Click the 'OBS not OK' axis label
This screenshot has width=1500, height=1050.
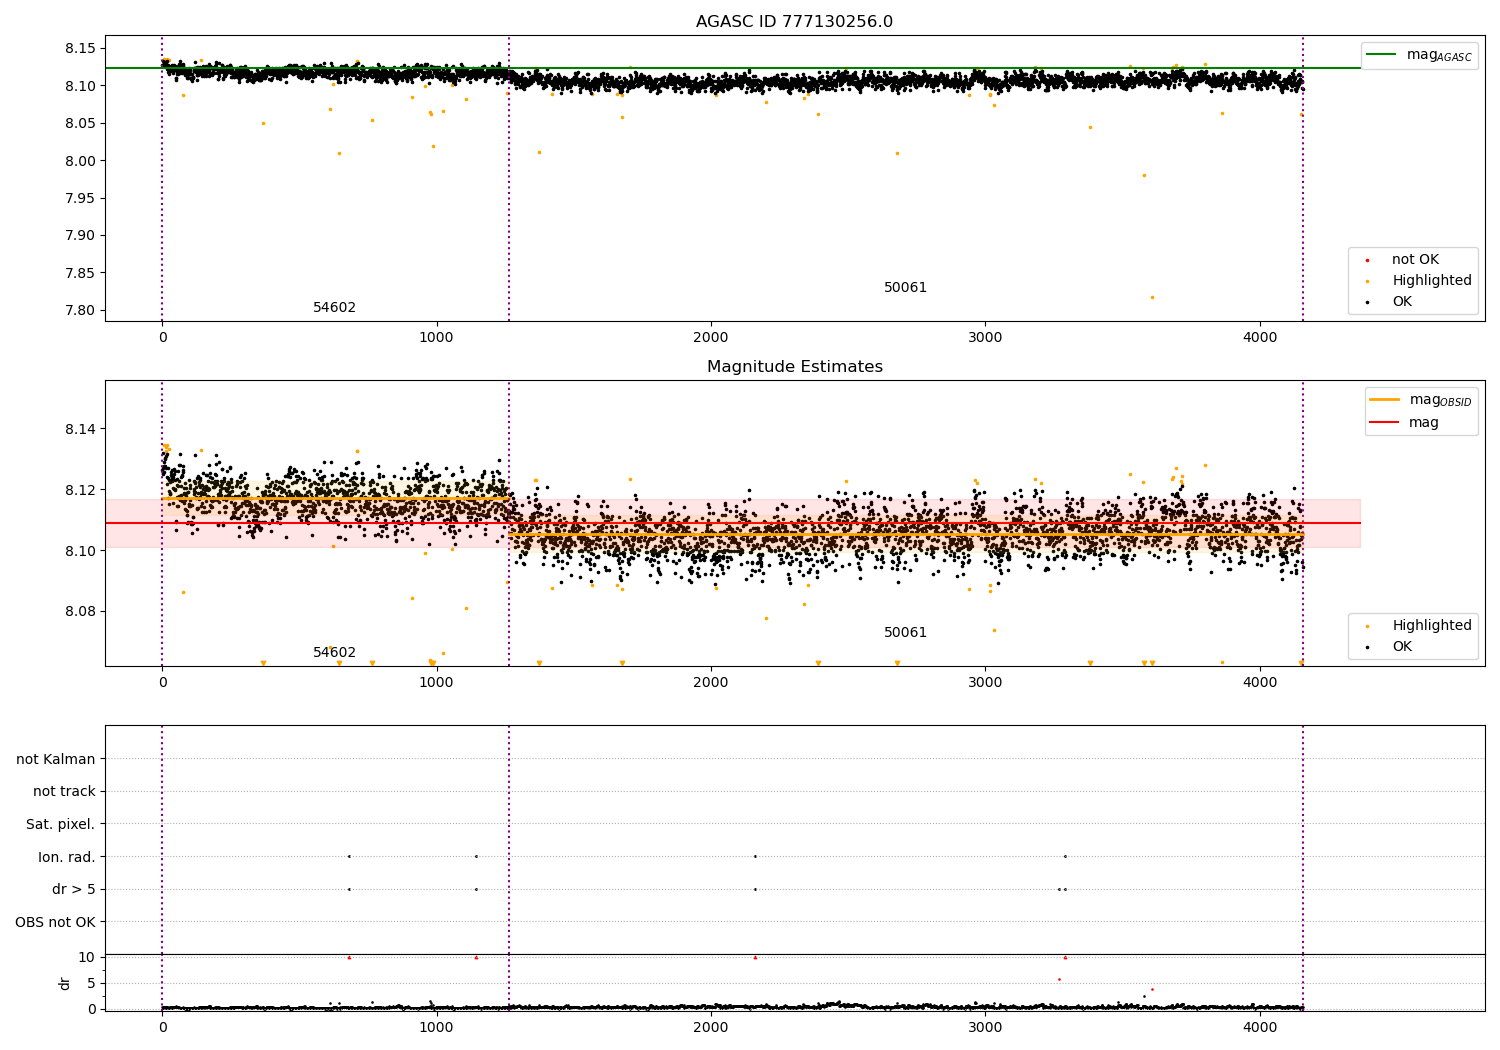tap(55, 923)
